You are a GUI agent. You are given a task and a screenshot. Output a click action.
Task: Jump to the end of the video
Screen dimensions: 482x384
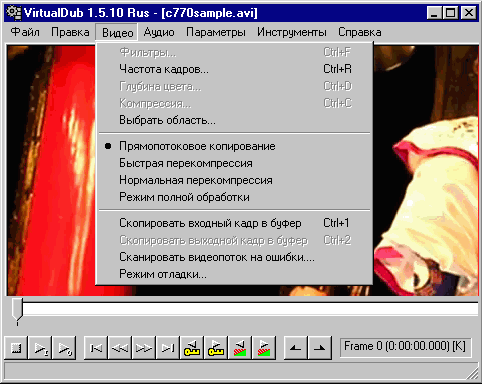(168, 348)
